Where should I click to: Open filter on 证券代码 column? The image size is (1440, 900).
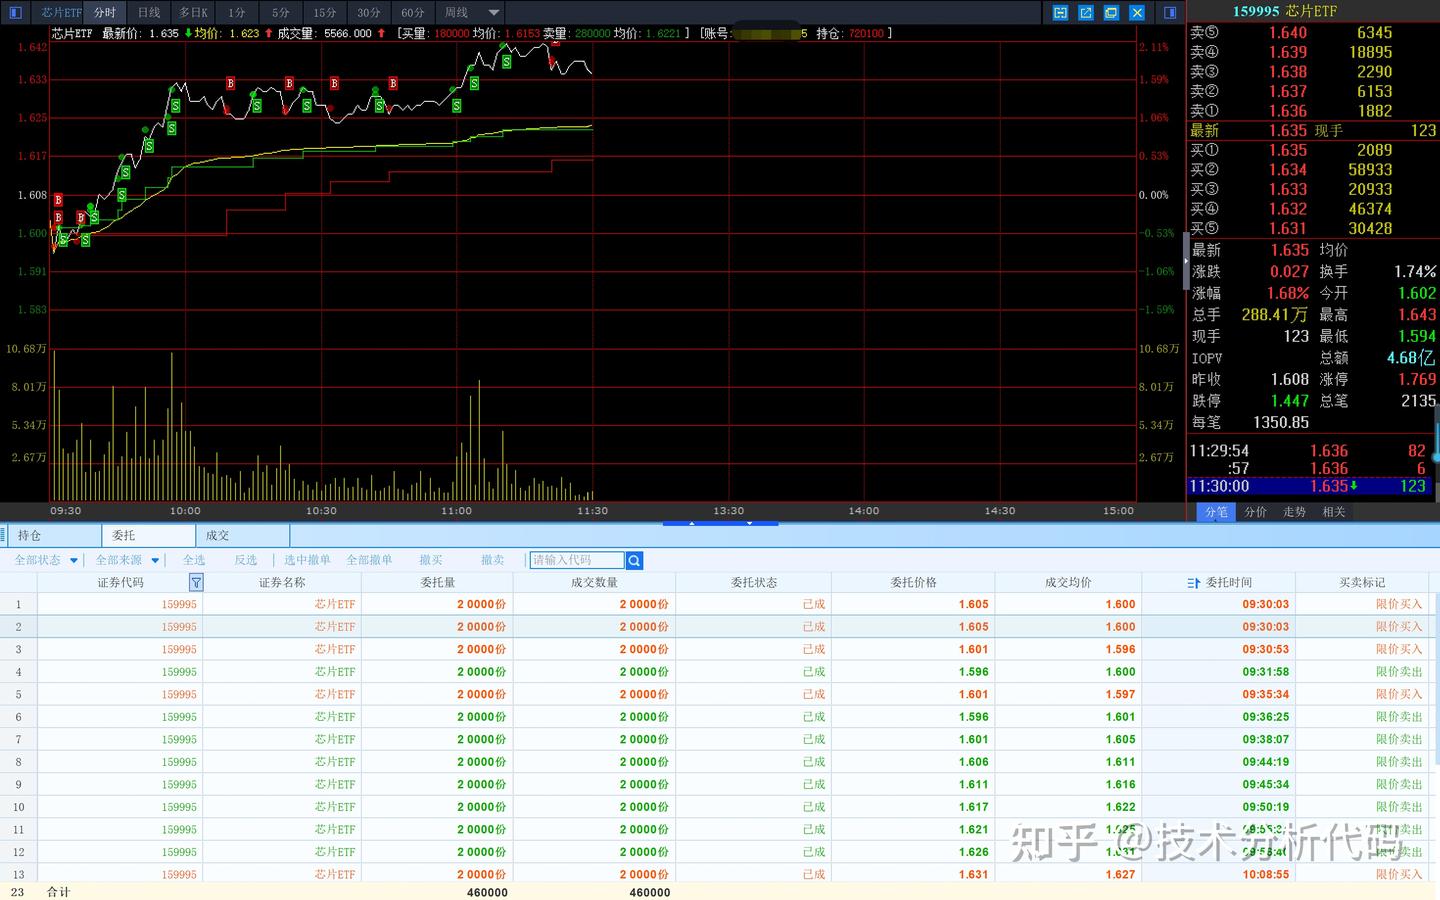coord(196,582)
